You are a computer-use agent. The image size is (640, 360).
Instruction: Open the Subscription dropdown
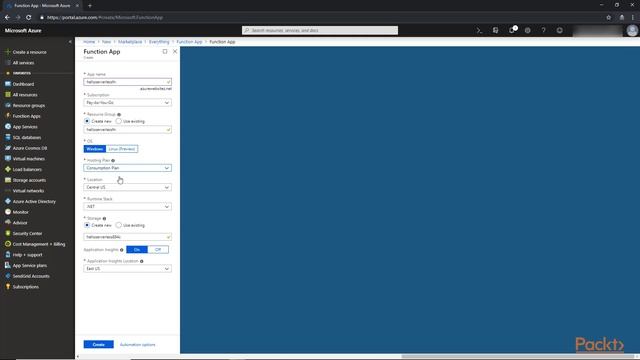[x=127, y=102]
